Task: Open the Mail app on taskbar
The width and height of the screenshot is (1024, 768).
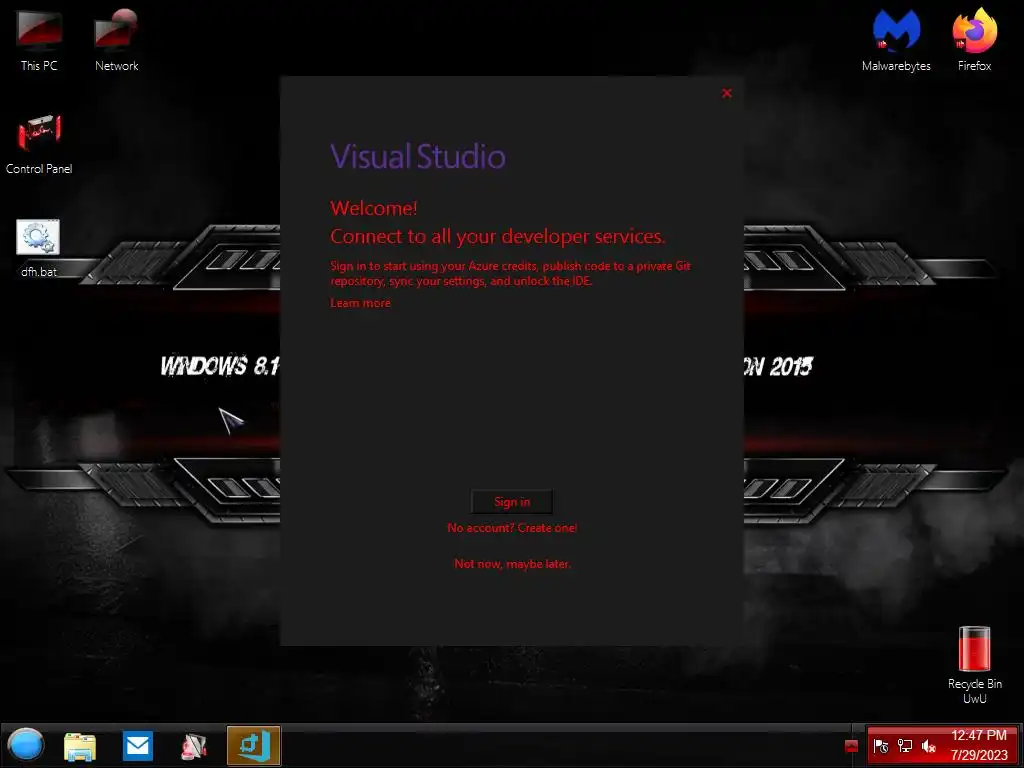Action: tap(137, 746)
